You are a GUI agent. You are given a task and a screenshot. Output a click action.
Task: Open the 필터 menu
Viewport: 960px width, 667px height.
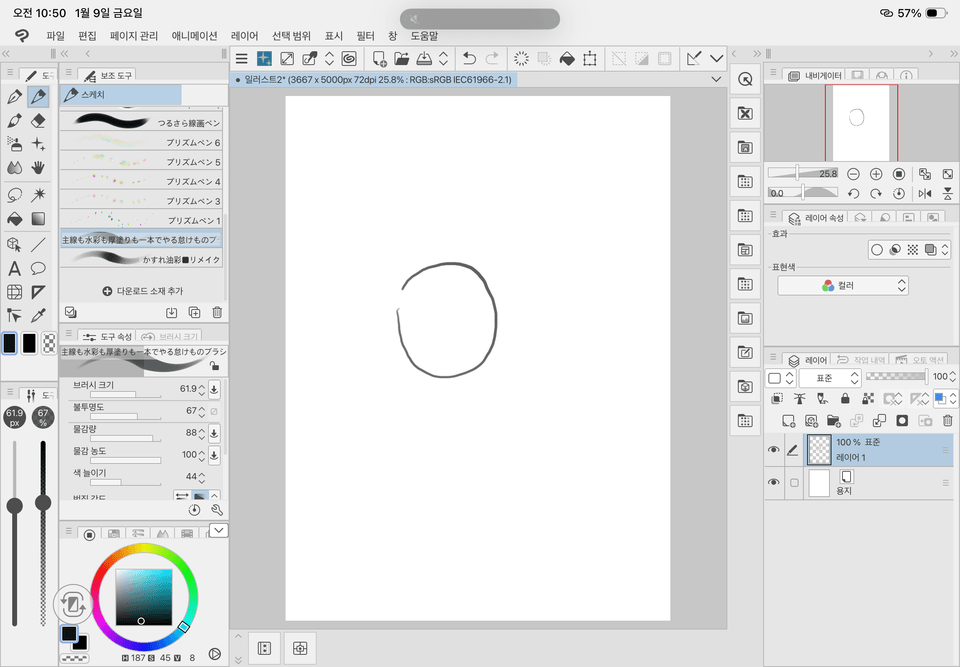tap(365, 35)
